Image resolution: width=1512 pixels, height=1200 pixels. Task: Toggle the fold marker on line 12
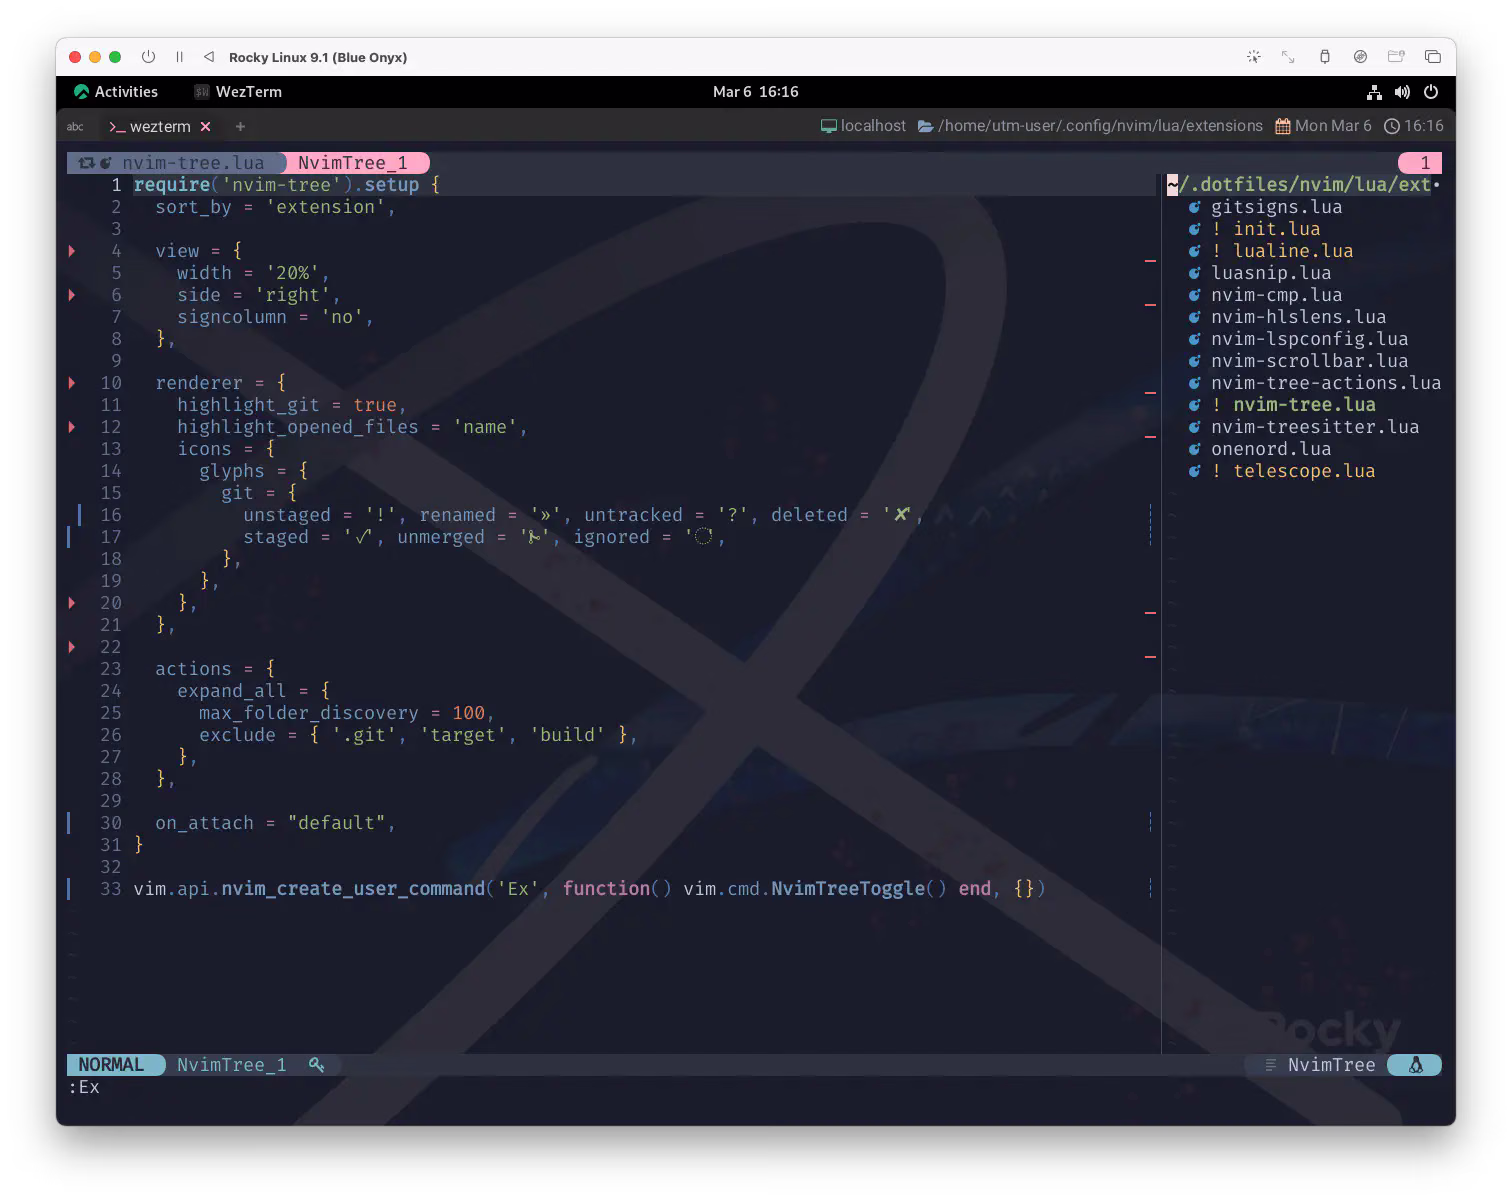(71, 427)
